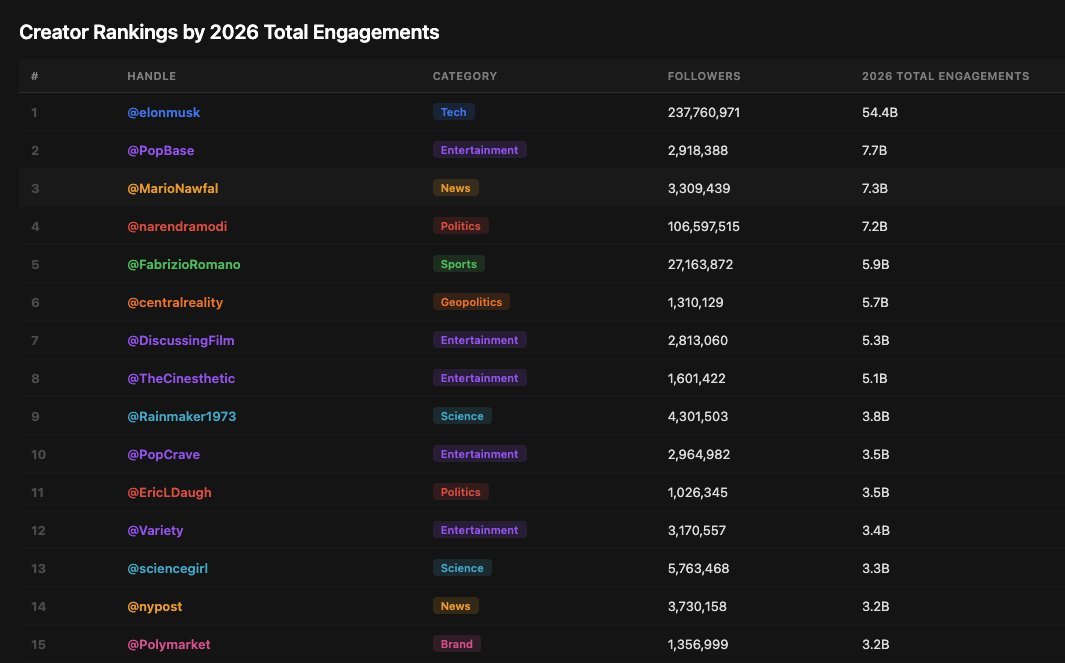Select the @TheCinesthetic handle

[181, 379]
